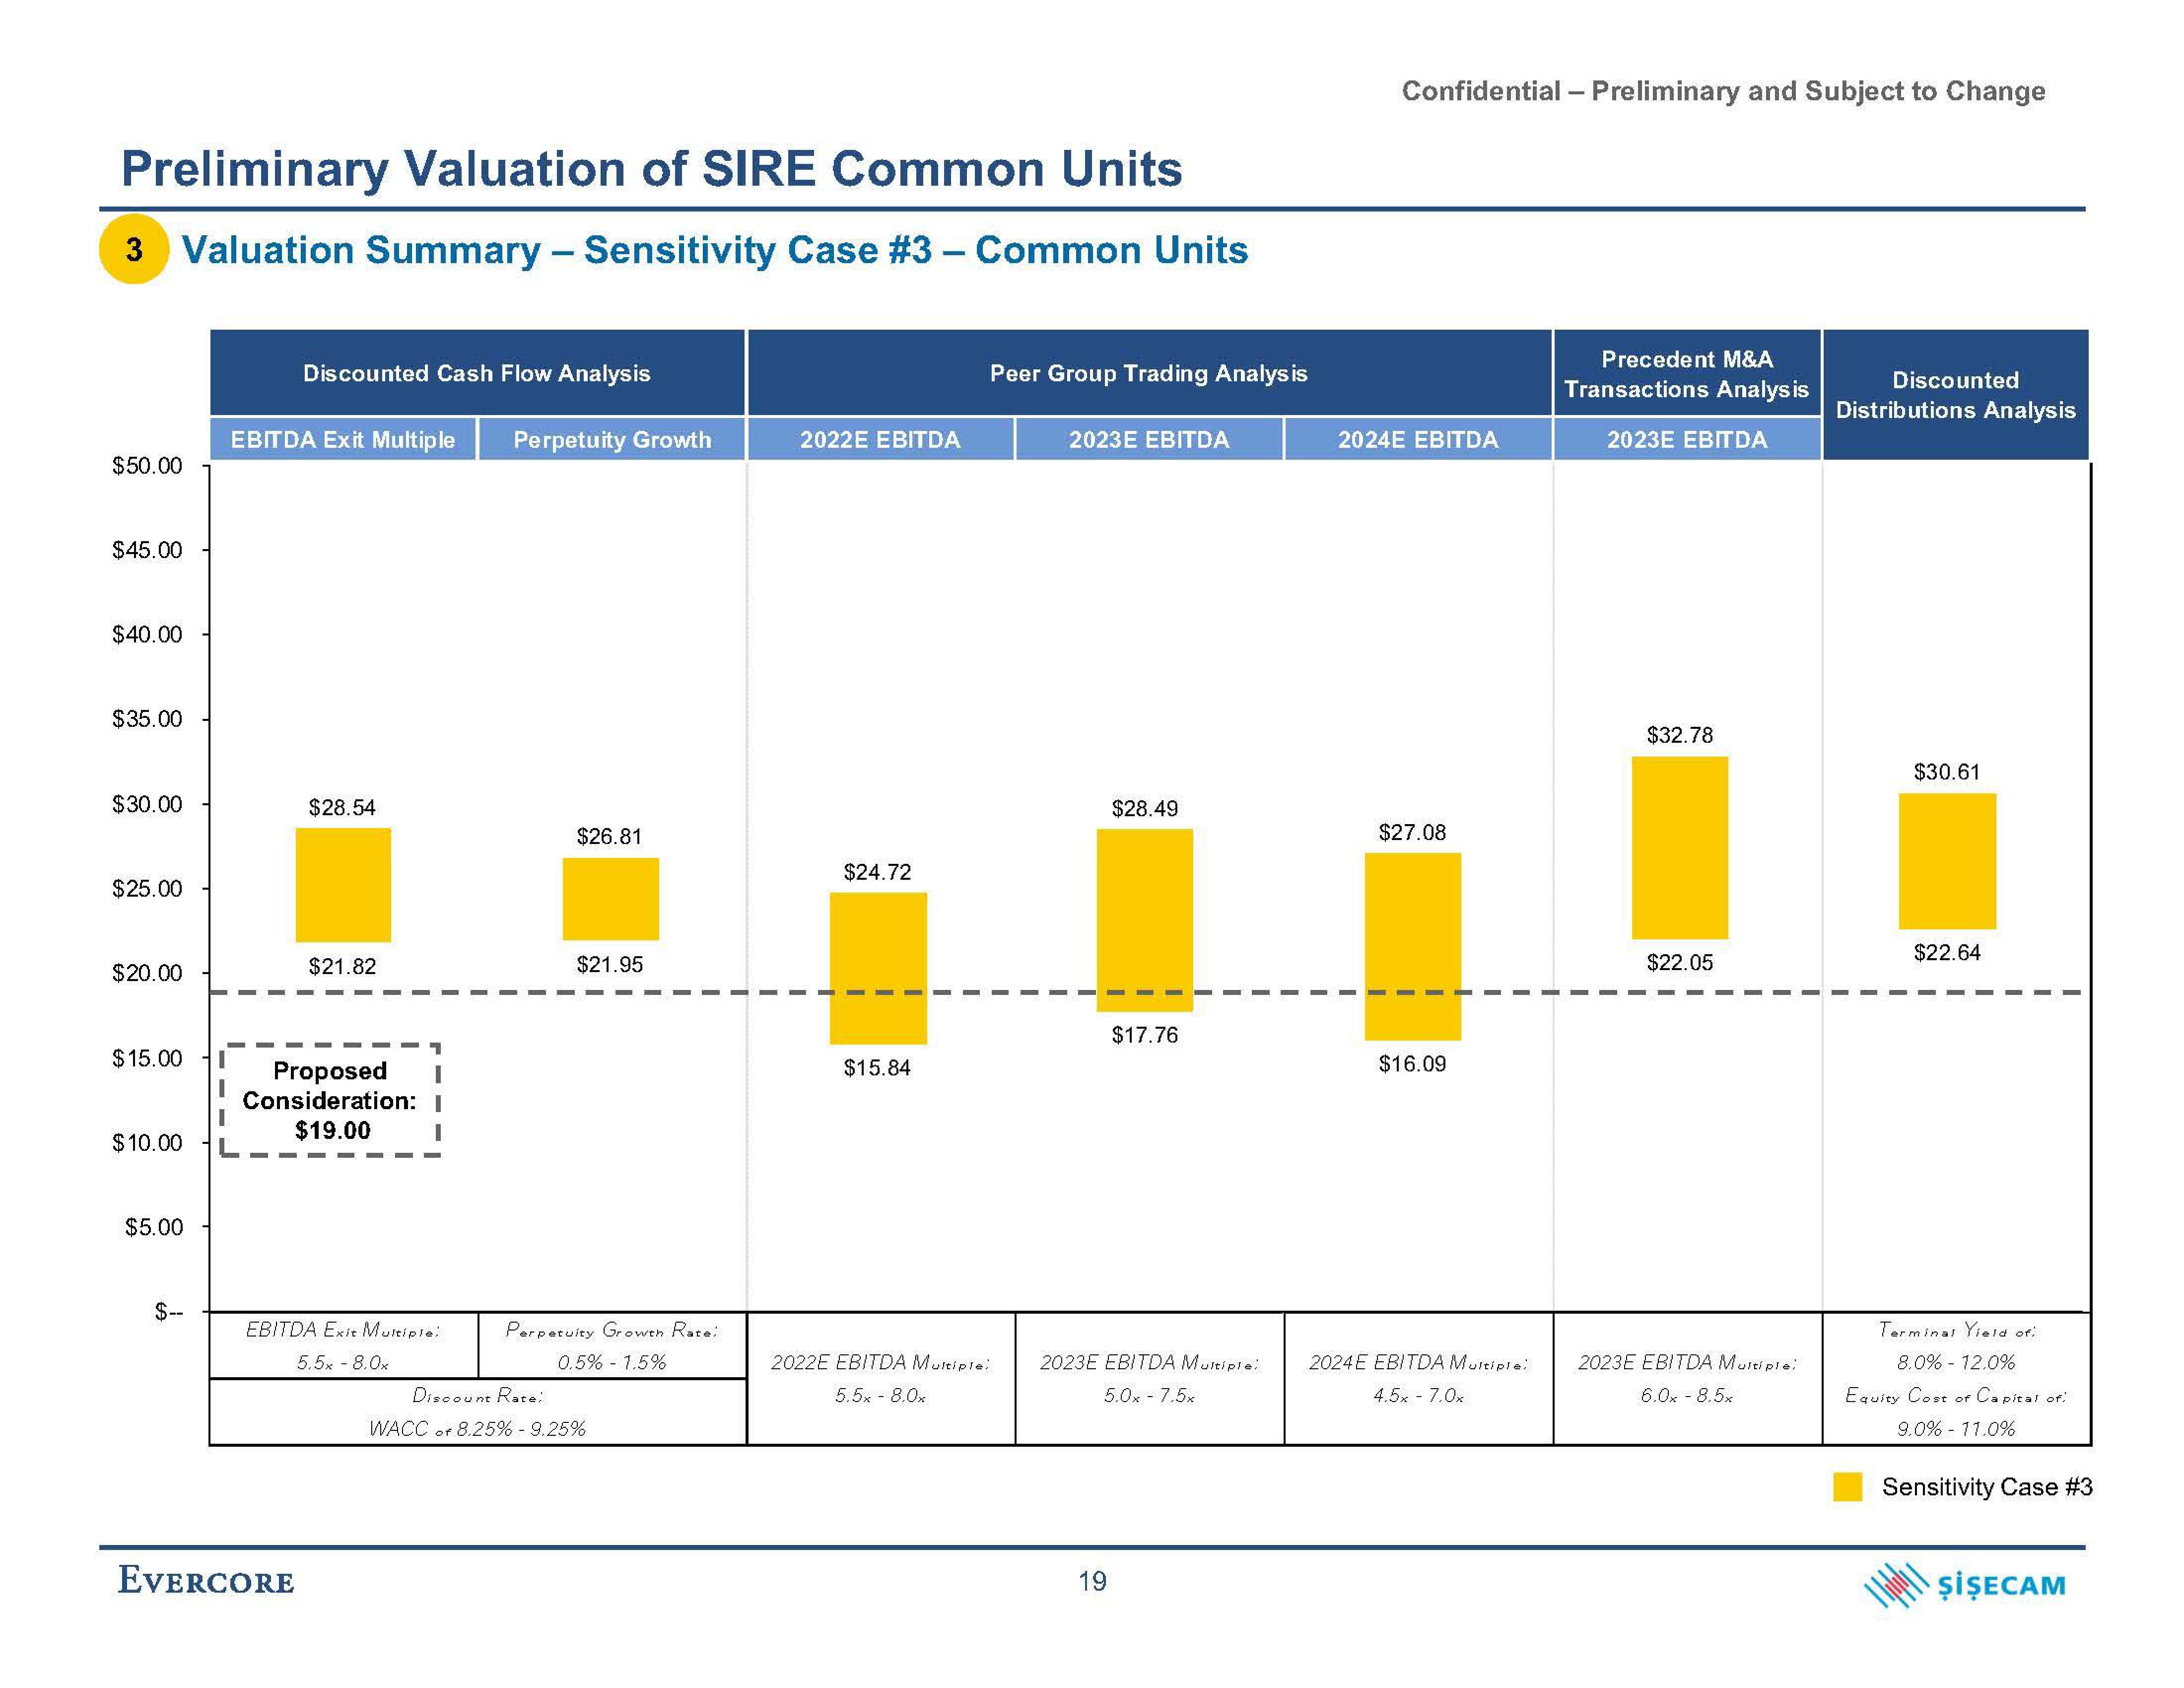Click the page number 19
The width and height of the screenshot is (2184, 1688).
coord(1092,1581)
